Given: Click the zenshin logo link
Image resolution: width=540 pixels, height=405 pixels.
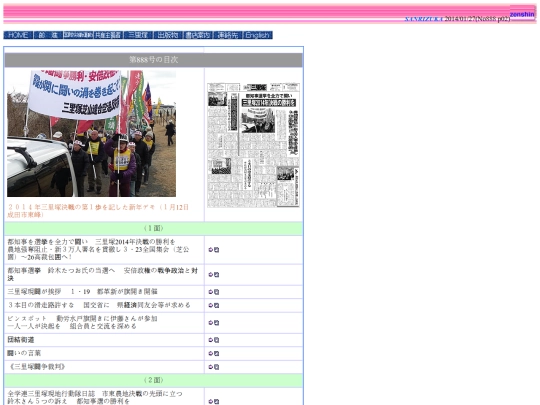Looking at the screenshot, I should pyautogui.click(x=522, y=14).
